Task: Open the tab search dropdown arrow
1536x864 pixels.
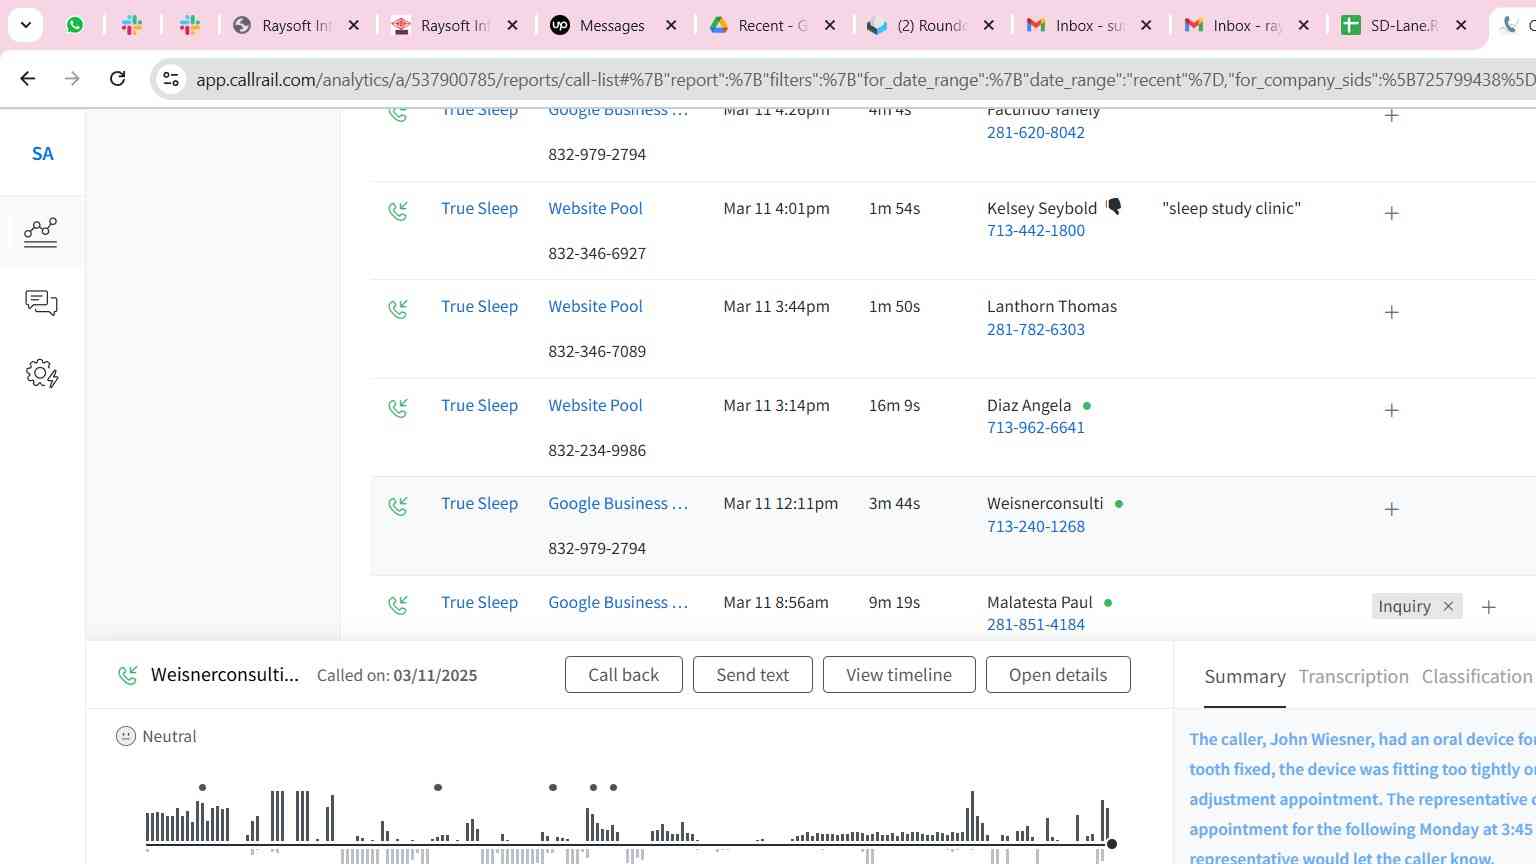Action: pyautogui.click(x=25, y=25)
